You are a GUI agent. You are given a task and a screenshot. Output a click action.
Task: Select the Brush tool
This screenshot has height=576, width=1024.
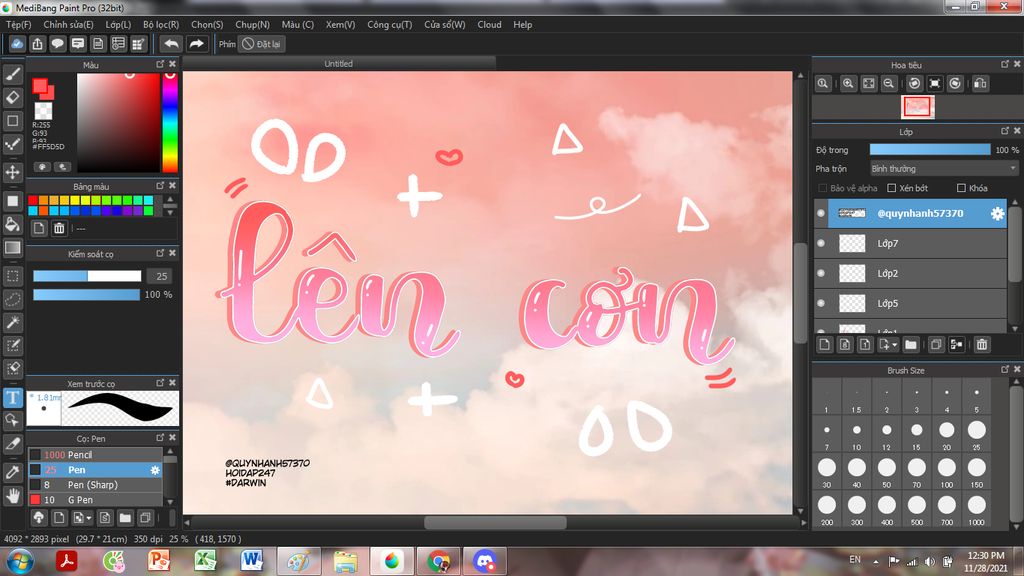[12, 74]
